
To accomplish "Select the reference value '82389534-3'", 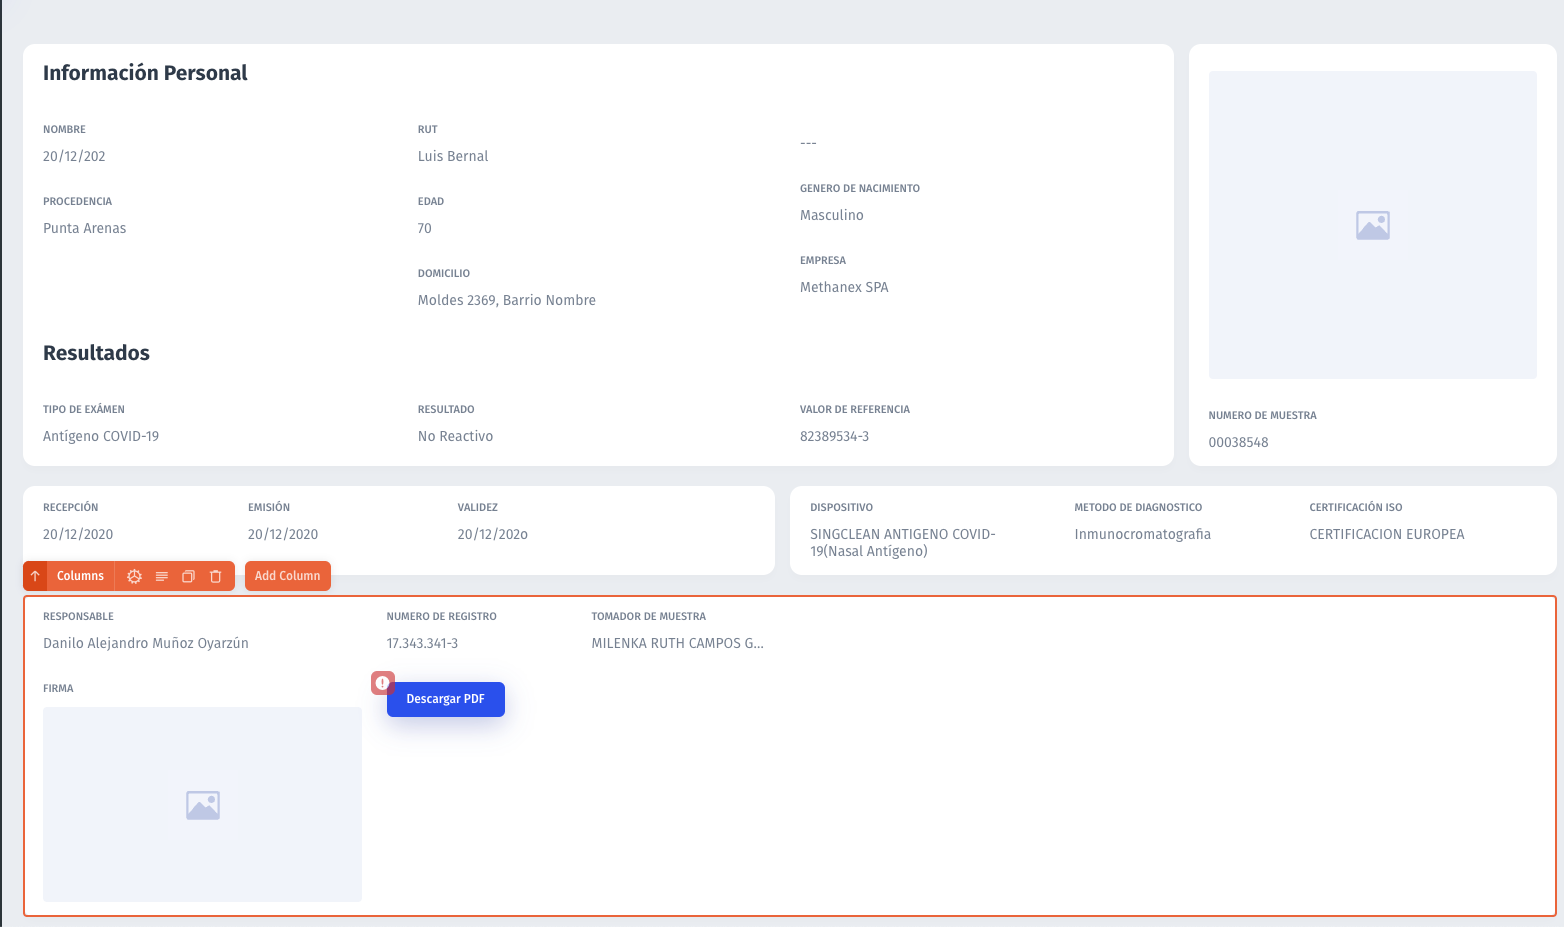I will (x=834, y=436).
